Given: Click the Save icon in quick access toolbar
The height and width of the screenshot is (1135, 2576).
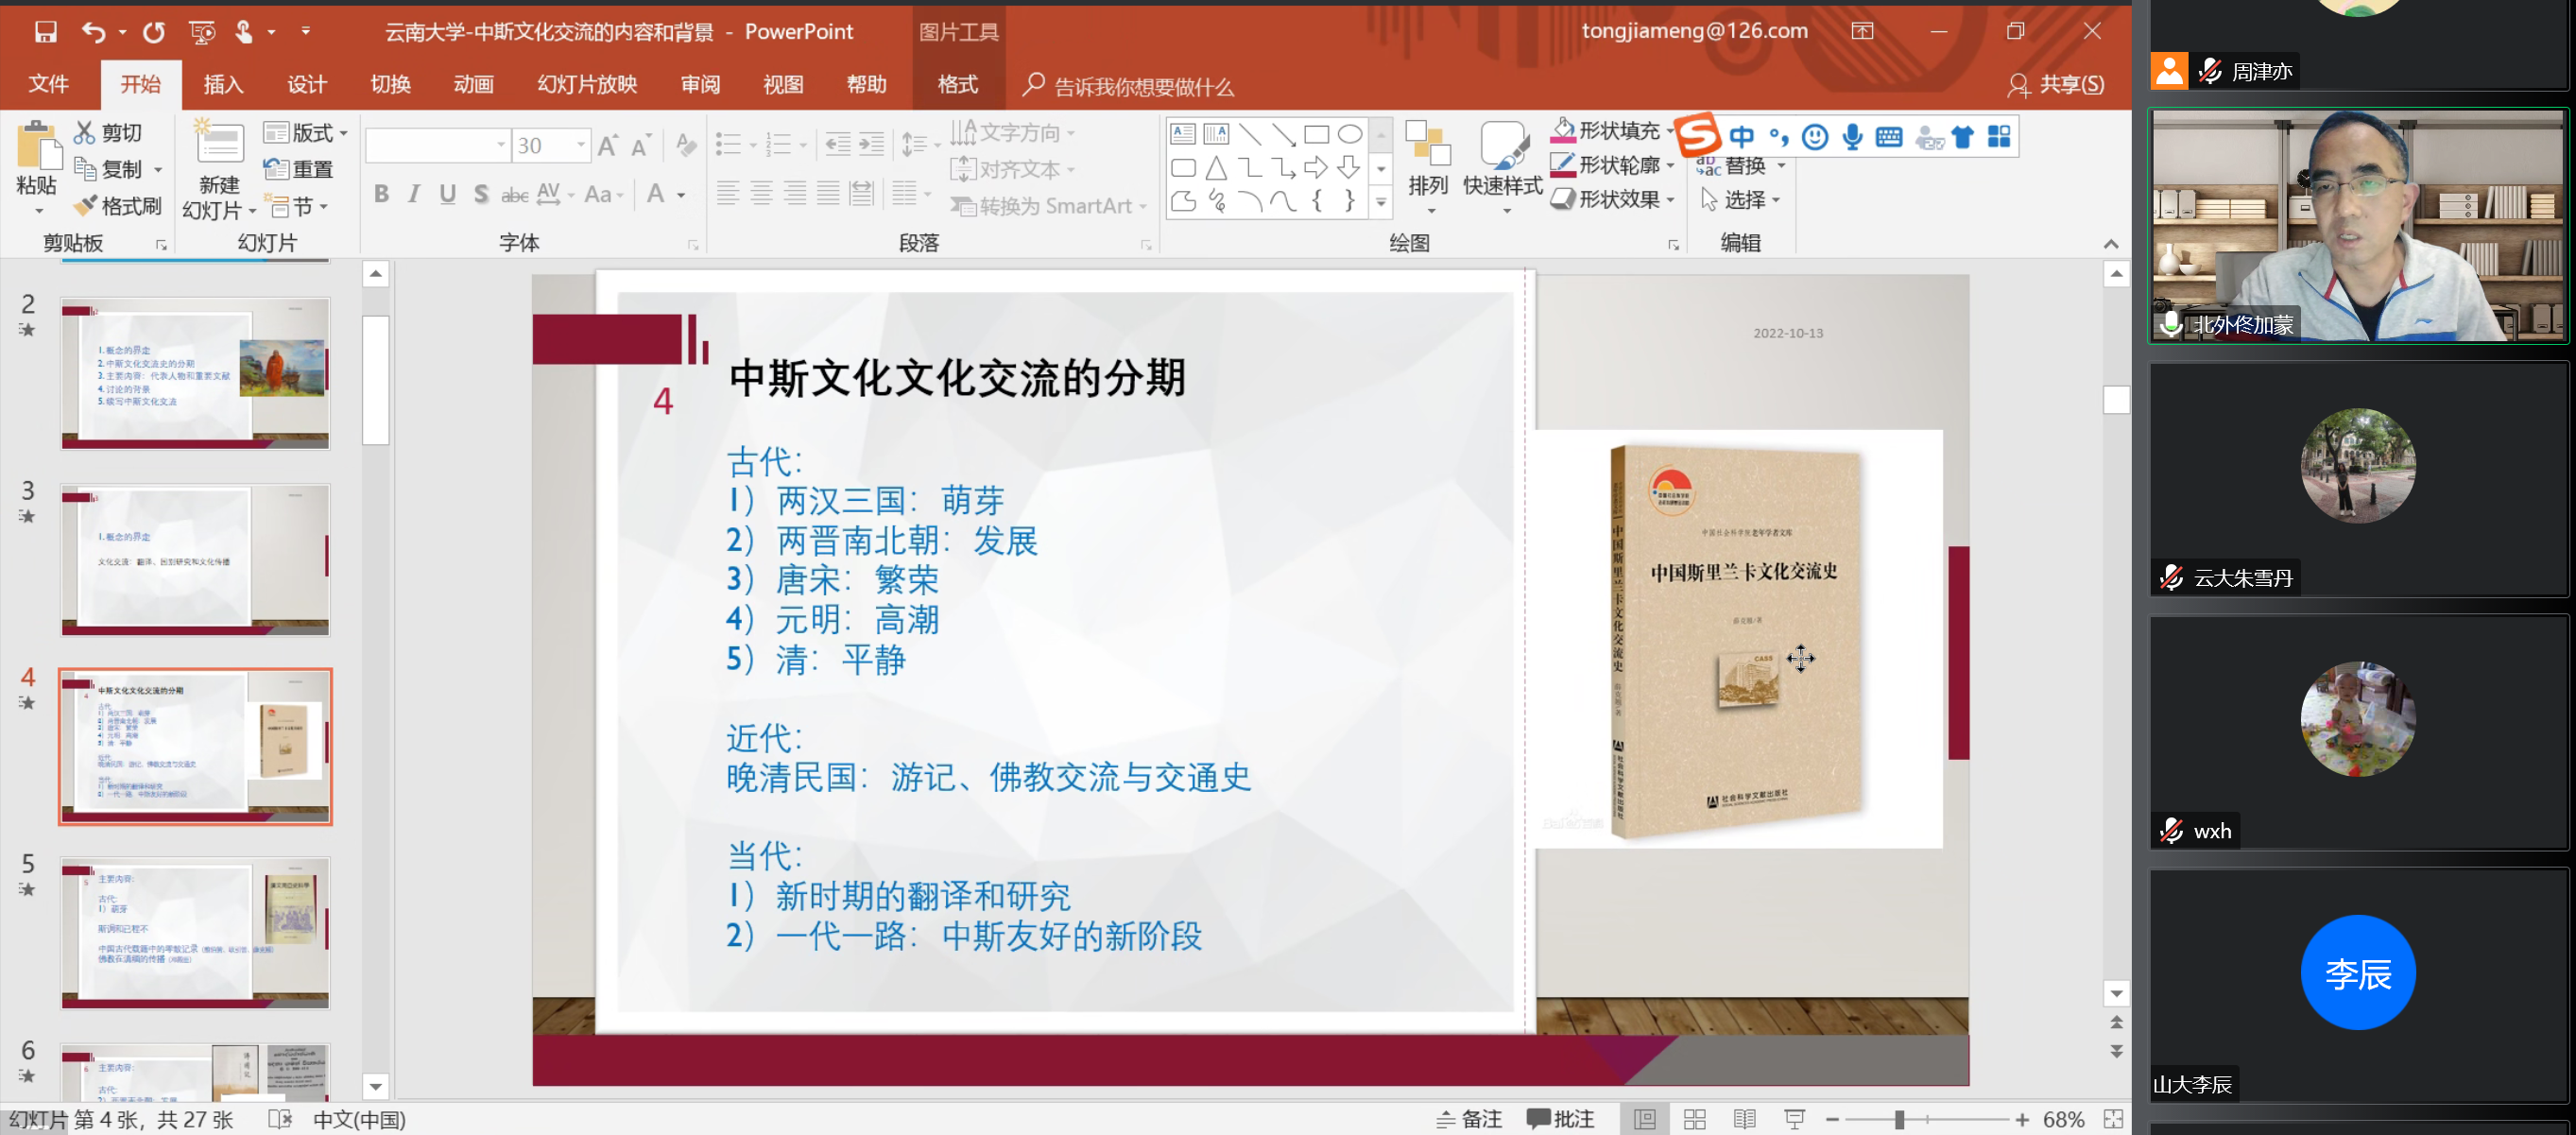Looking at the screenshot, I should click(x=45, y=32).
